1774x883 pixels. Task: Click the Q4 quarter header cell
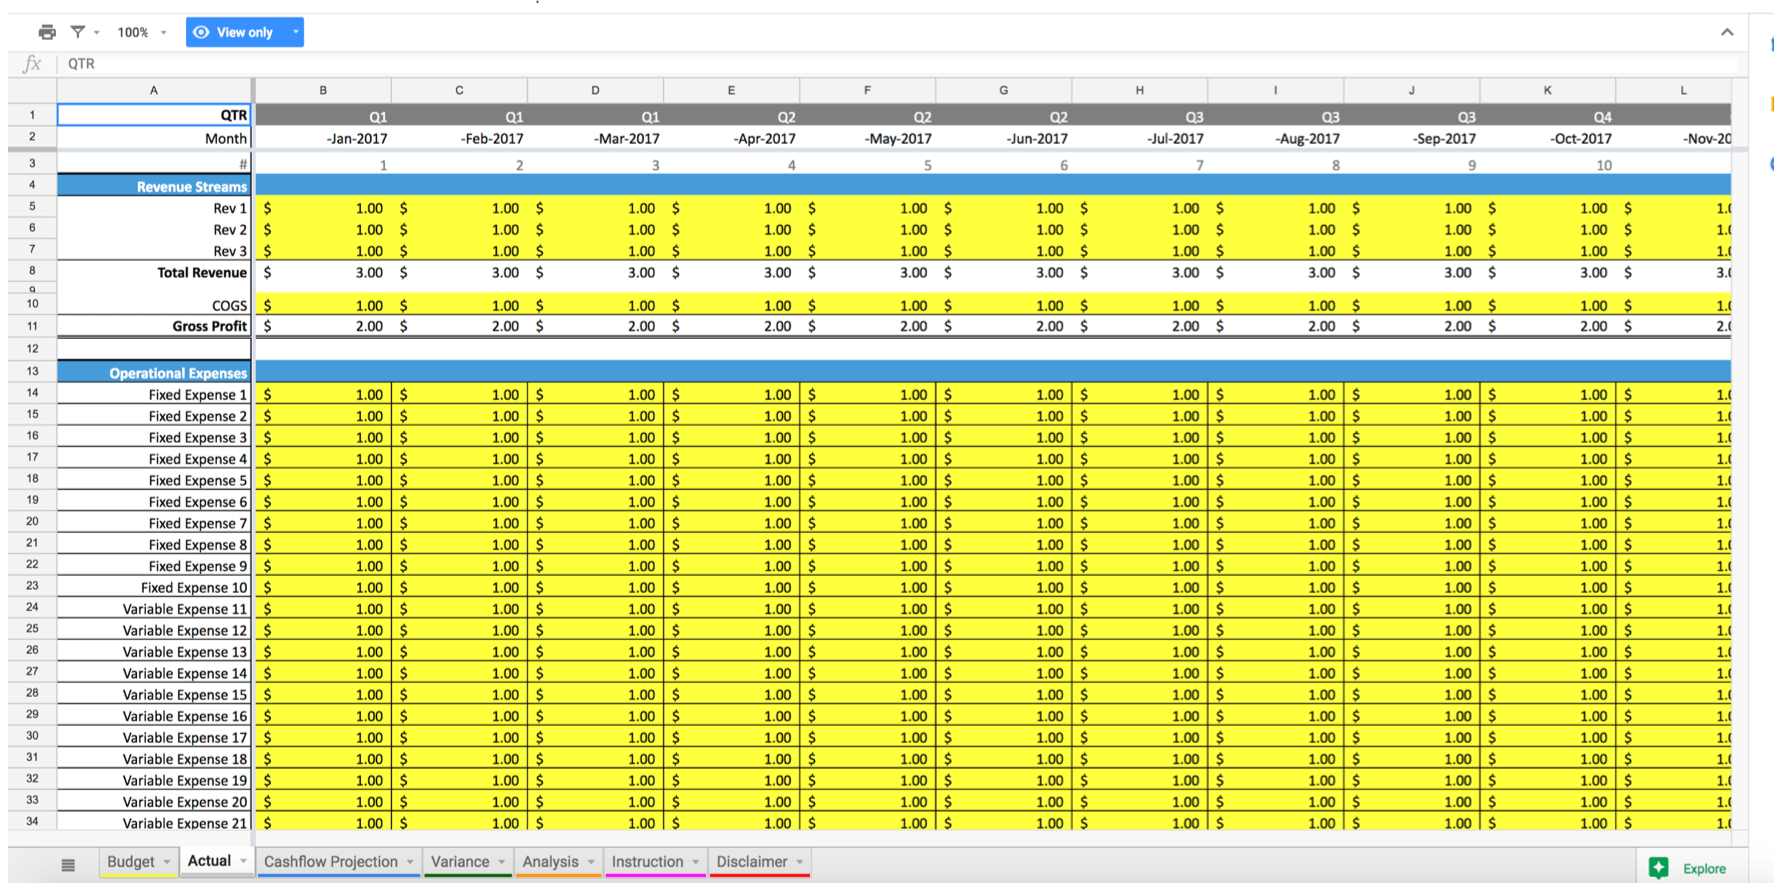point(1547,116)
